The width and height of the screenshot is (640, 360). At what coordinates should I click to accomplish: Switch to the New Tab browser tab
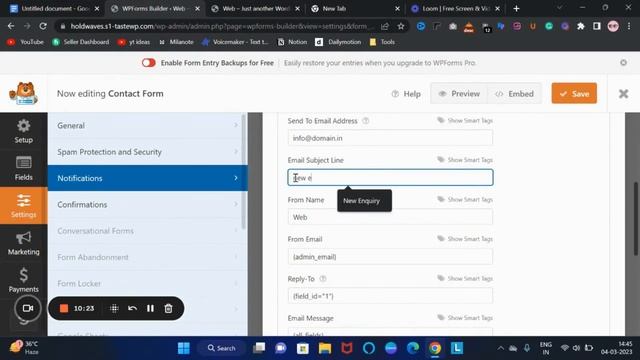coord(355,9)
